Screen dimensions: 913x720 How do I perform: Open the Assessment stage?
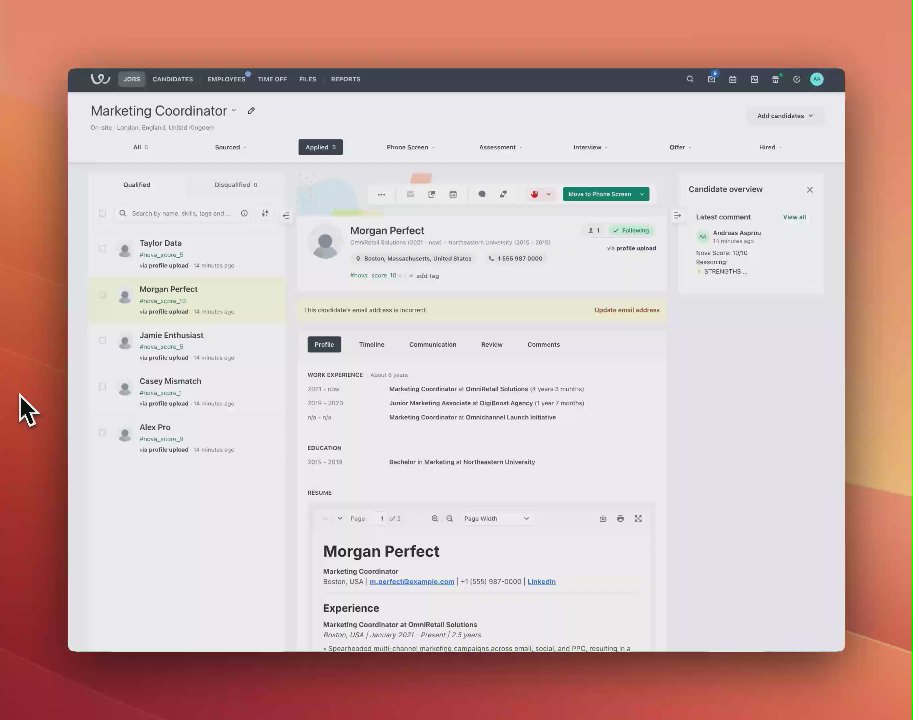[500, 147]
